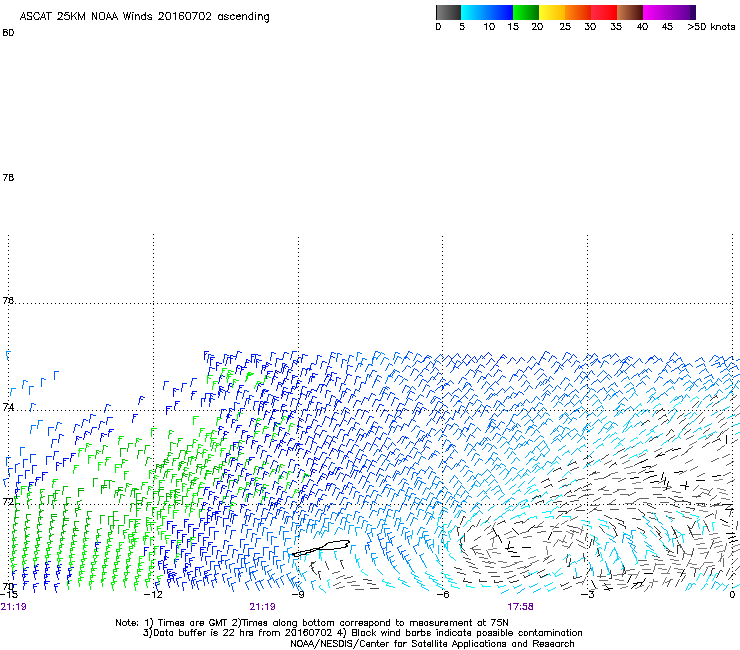Click the purple "17:58" time label
This screenshot has width=740, height=650.
521,607
